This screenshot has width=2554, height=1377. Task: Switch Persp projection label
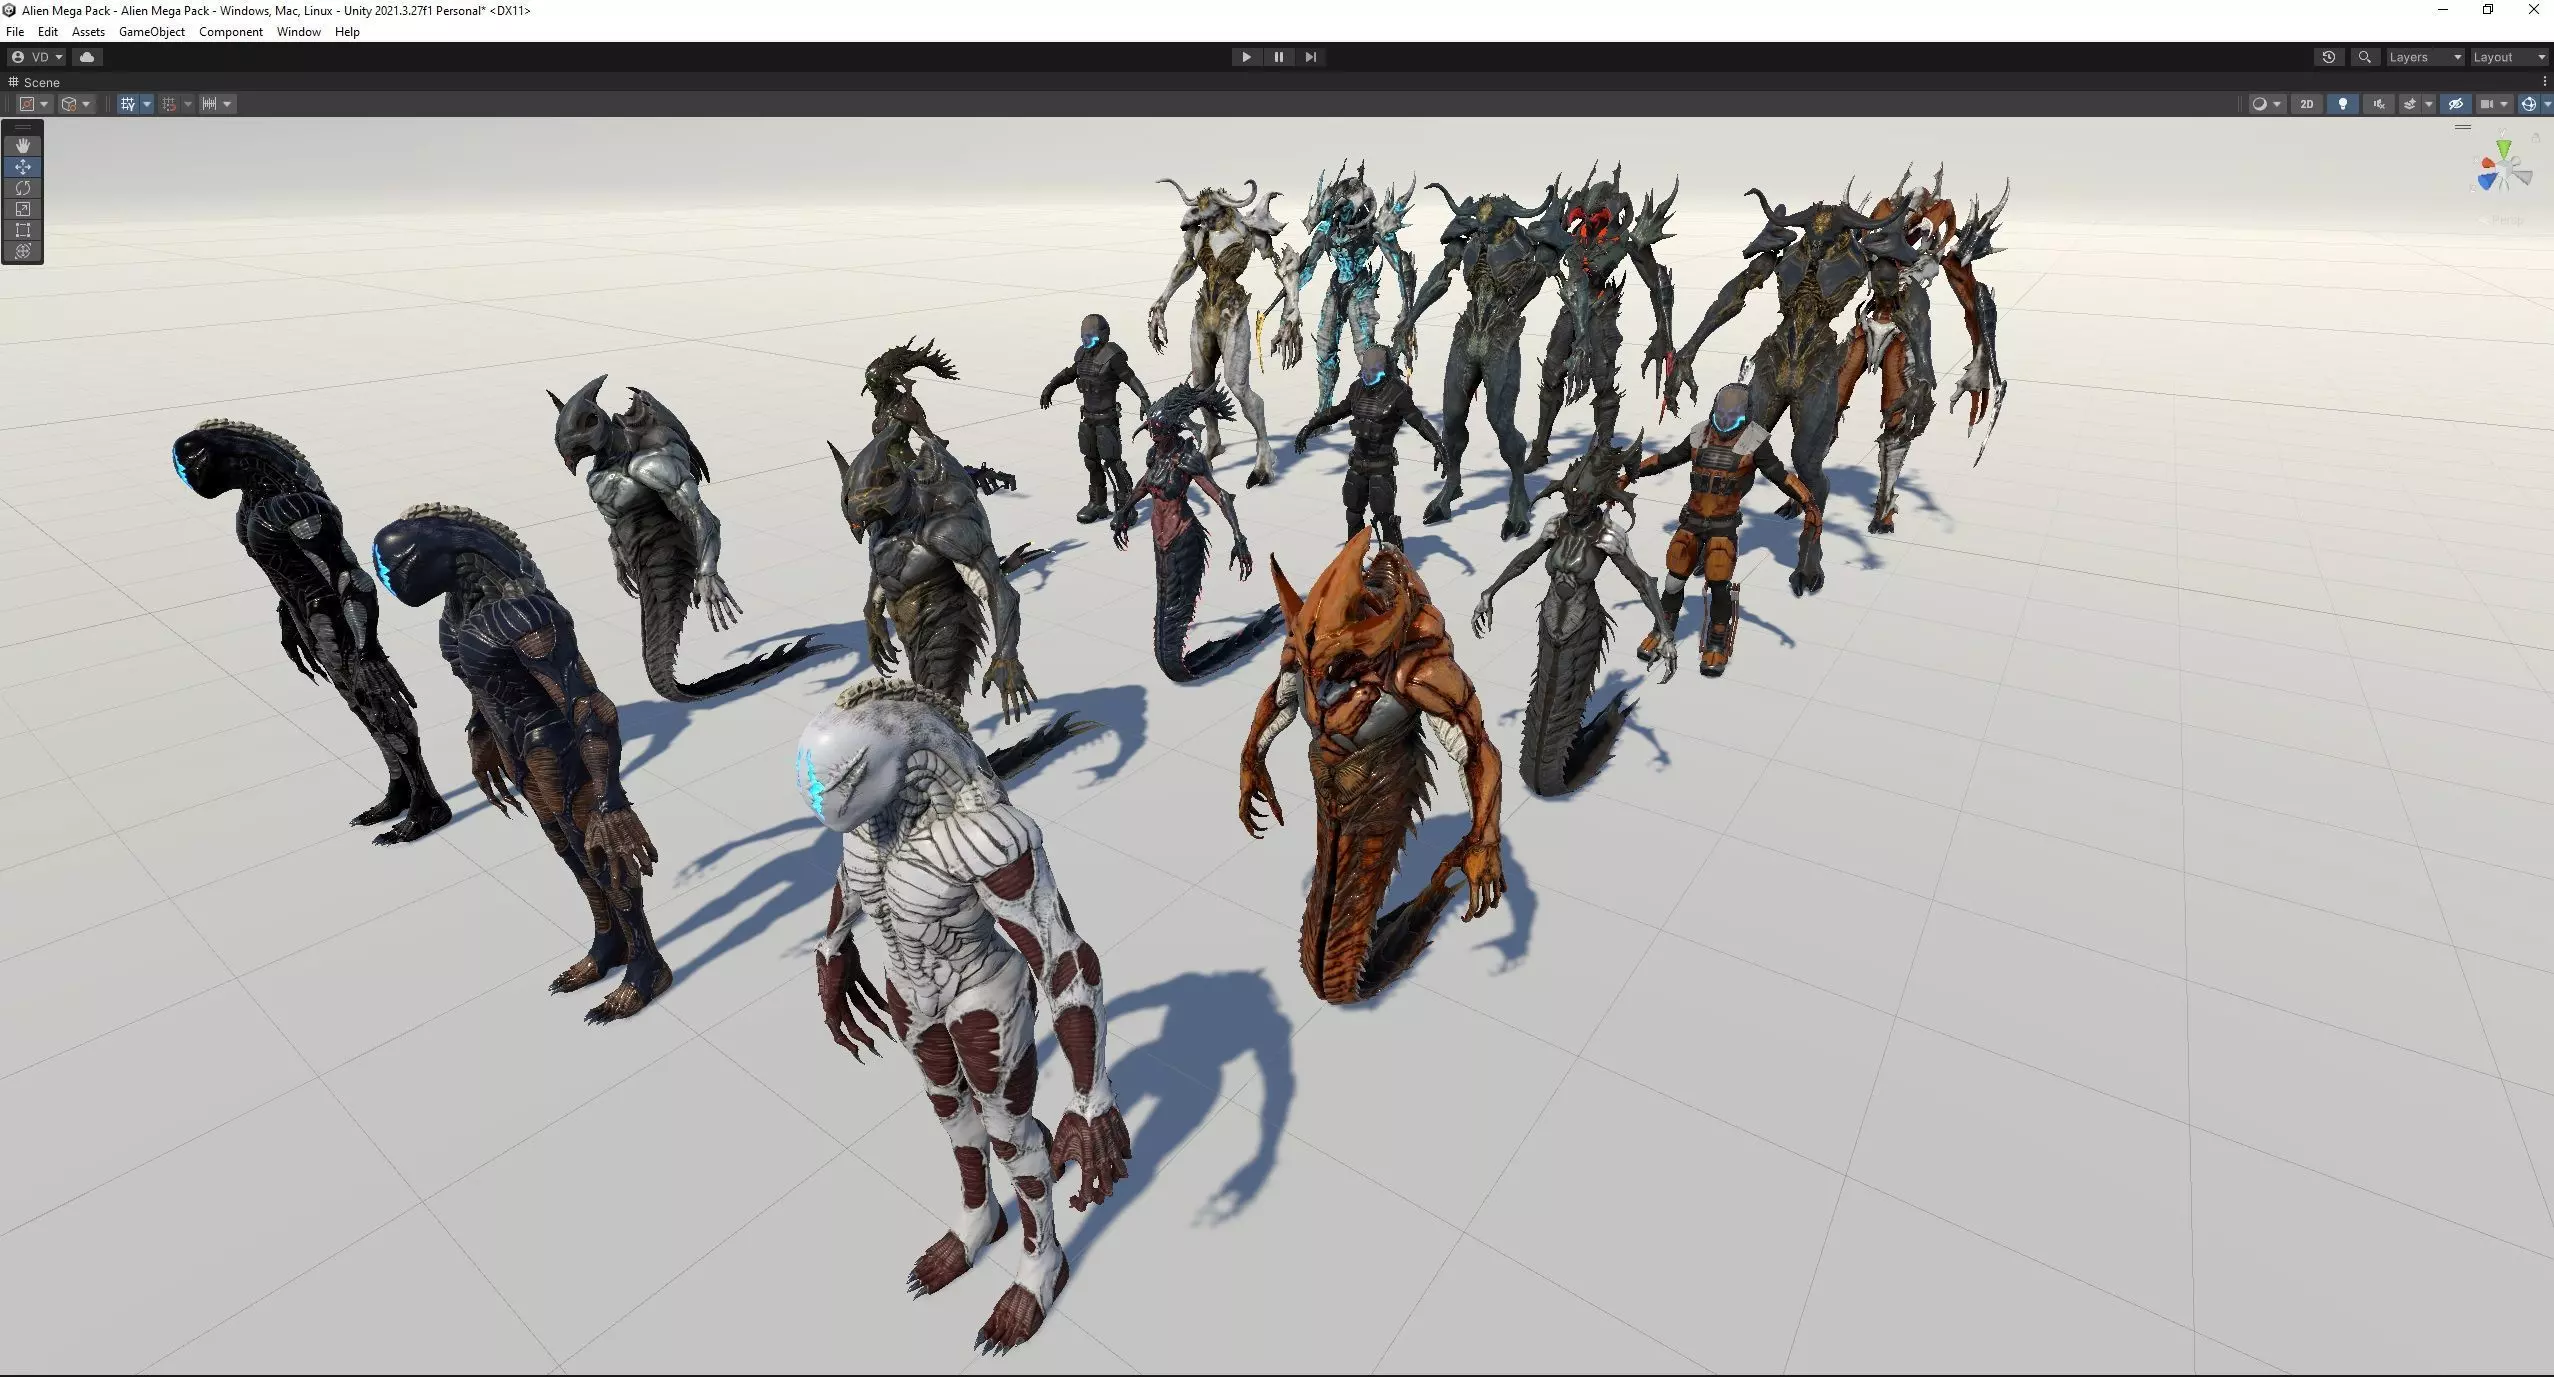pyautogui.click(x=2506, y=221)
